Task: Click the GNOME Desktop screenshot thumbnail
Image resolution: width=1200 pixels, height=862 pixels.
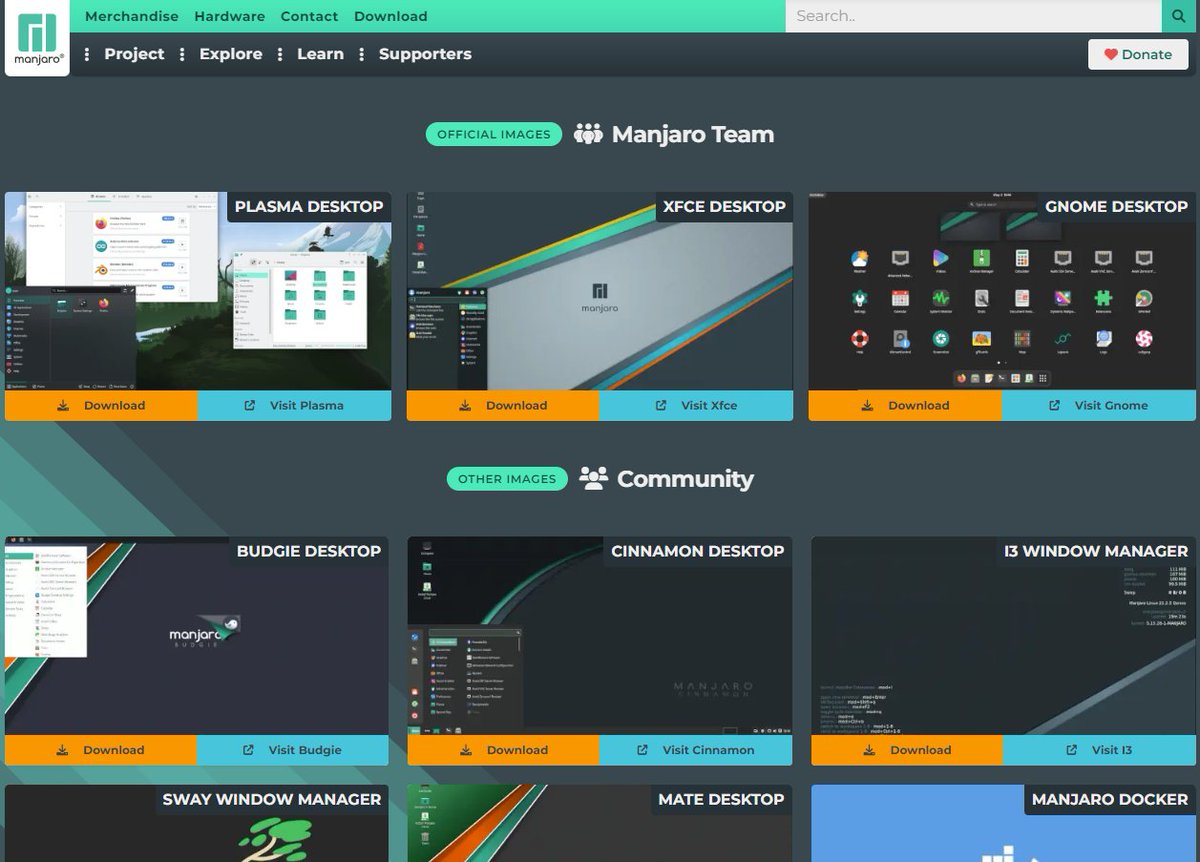Action: (1002, 291)
